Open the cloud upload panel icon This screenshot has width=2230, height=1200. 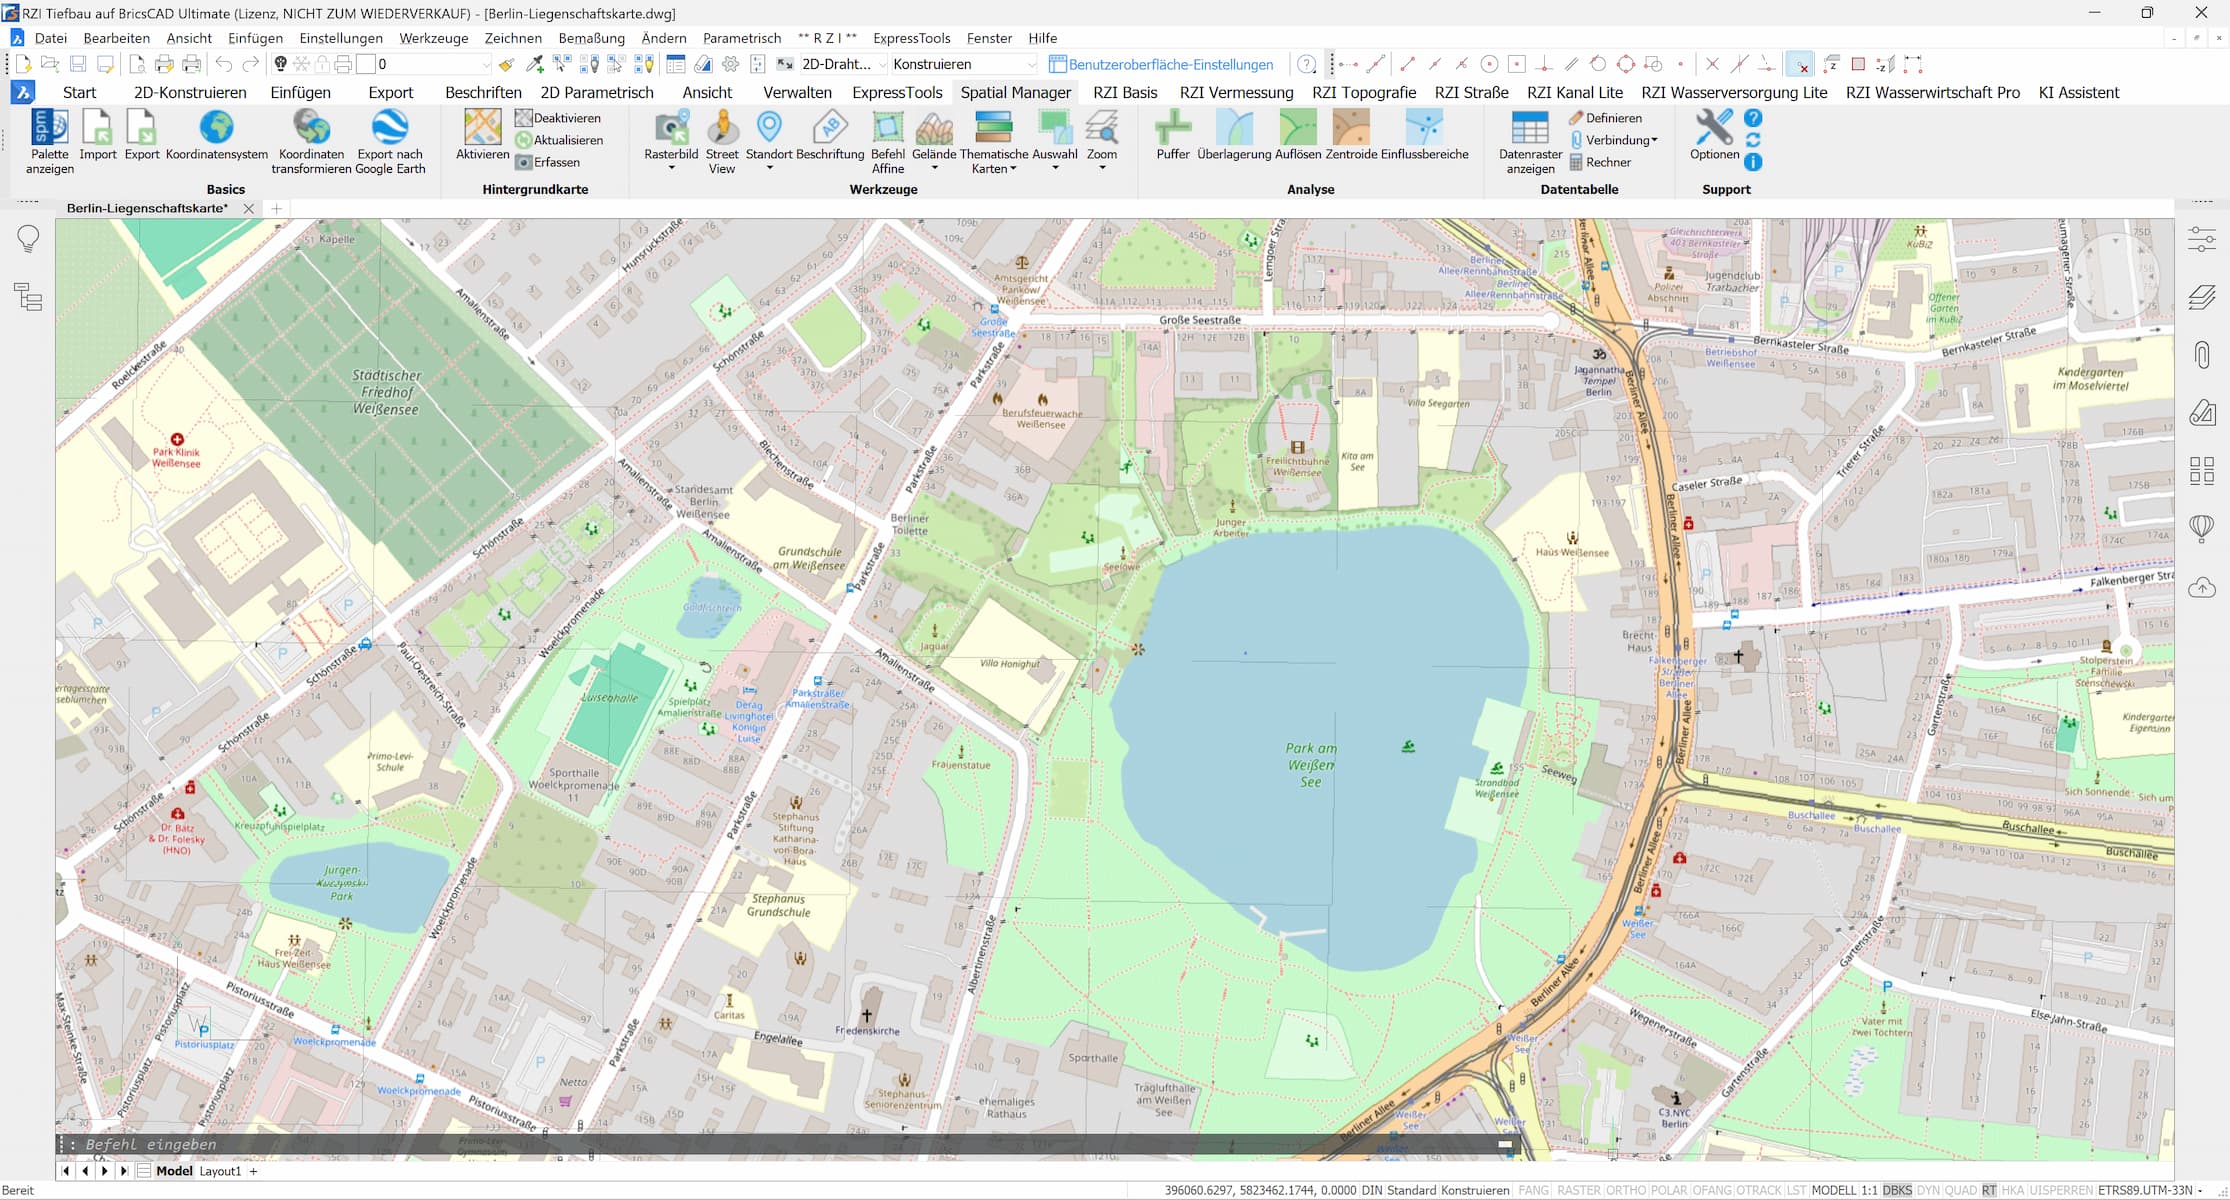click(2202, 587)
